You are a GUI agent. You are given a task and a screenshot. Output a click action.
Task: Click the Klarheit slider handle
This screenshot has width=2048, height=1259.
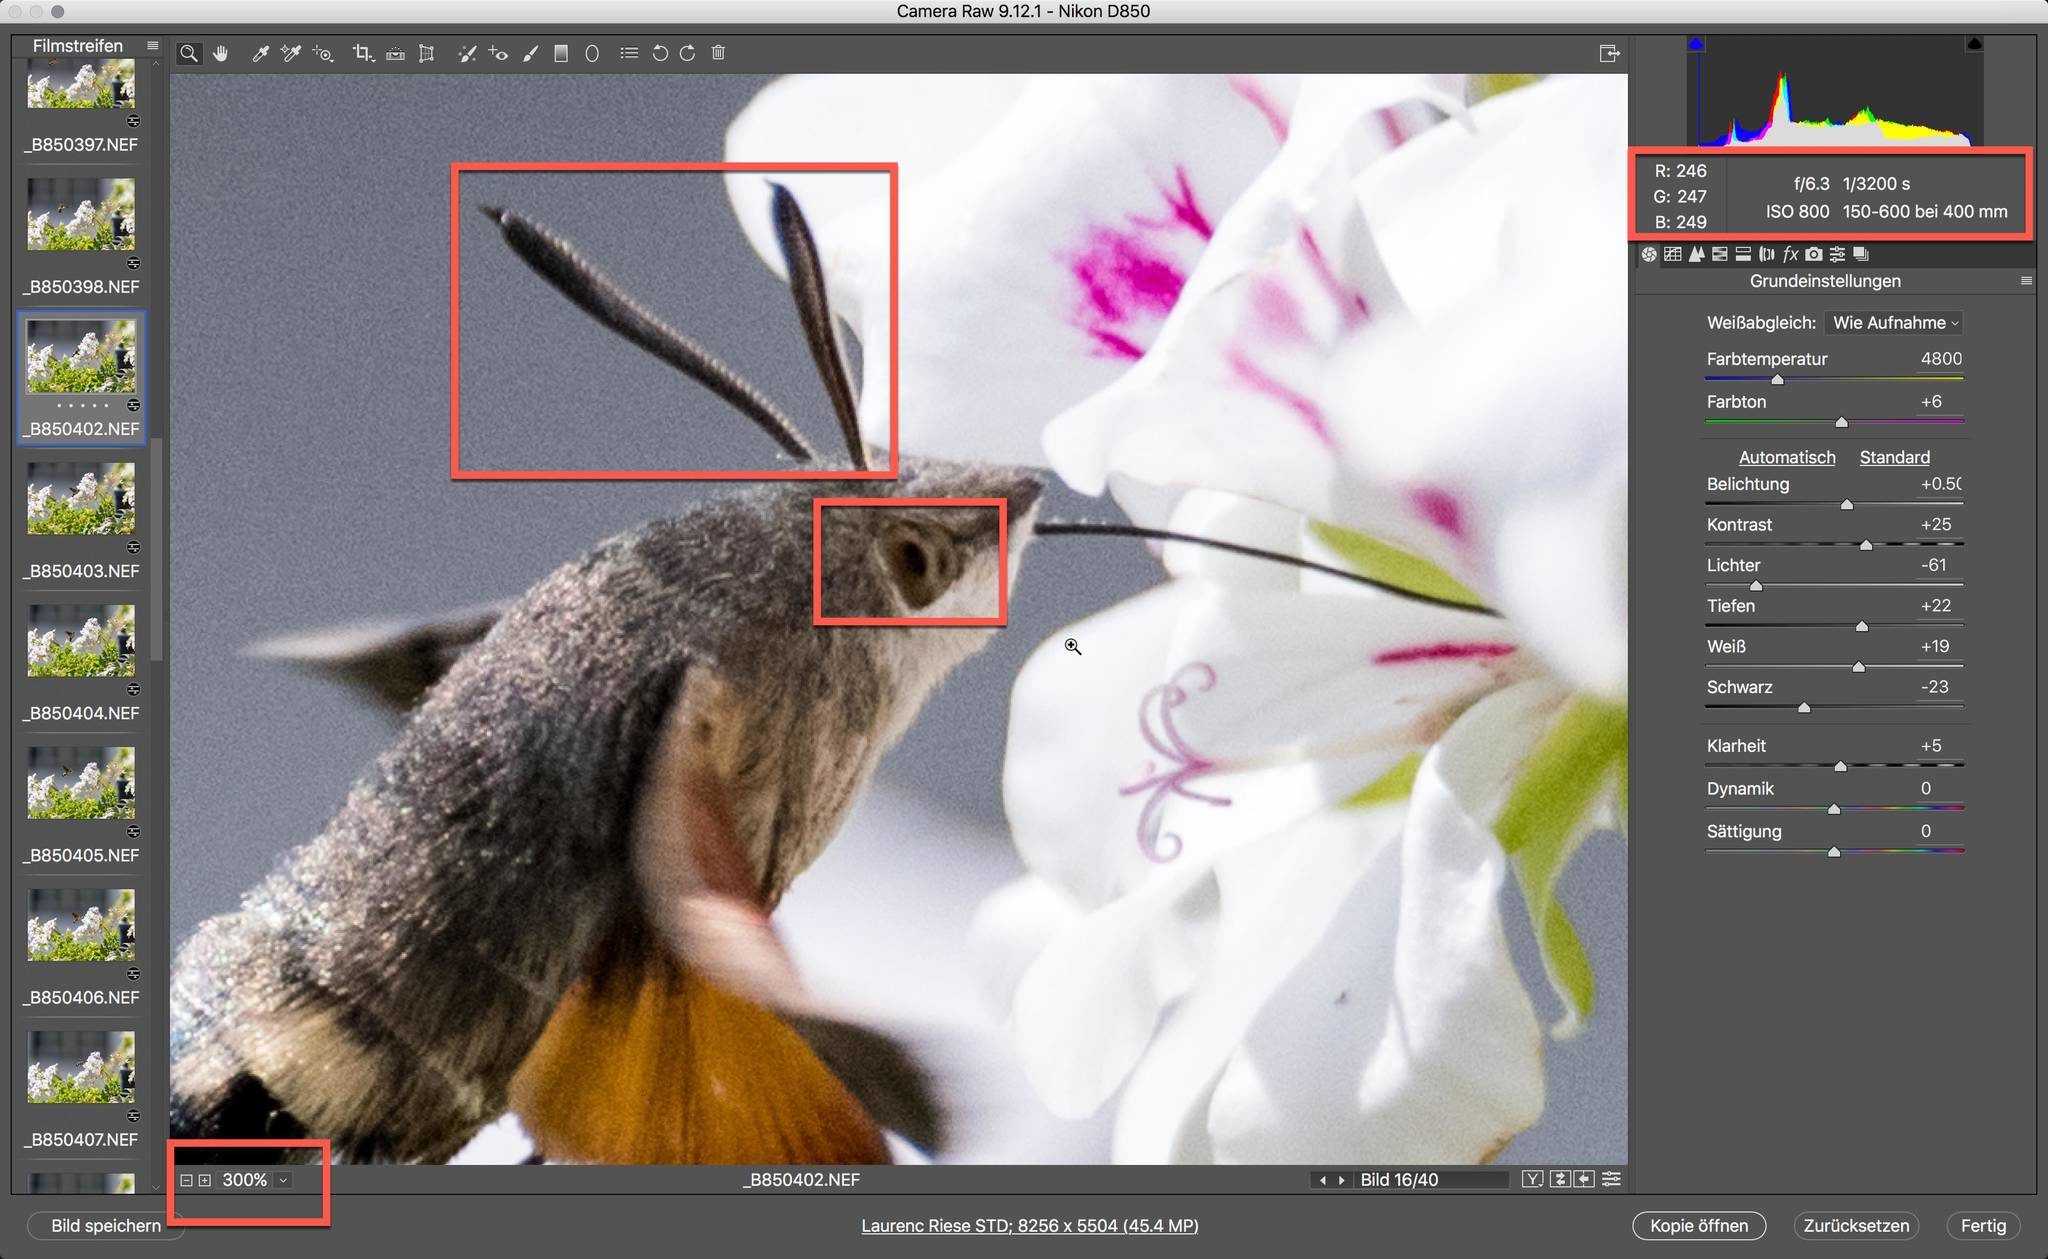[x=1840, y=767]
